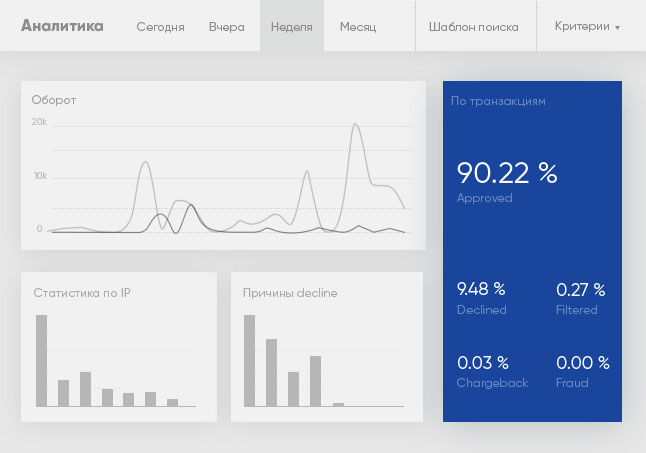Click the Оборот chart title

54,100
